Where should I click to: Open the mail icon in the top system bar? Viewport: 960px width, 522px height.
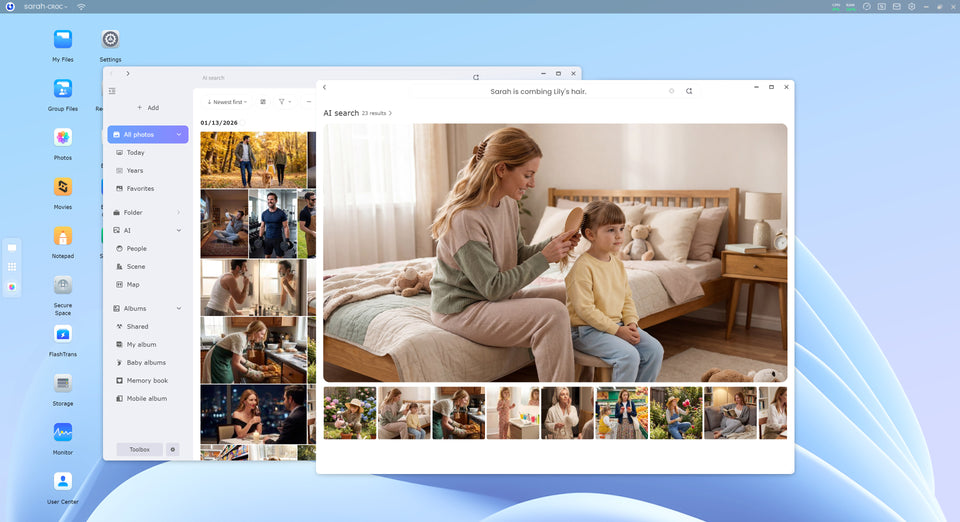pos(896,7)
